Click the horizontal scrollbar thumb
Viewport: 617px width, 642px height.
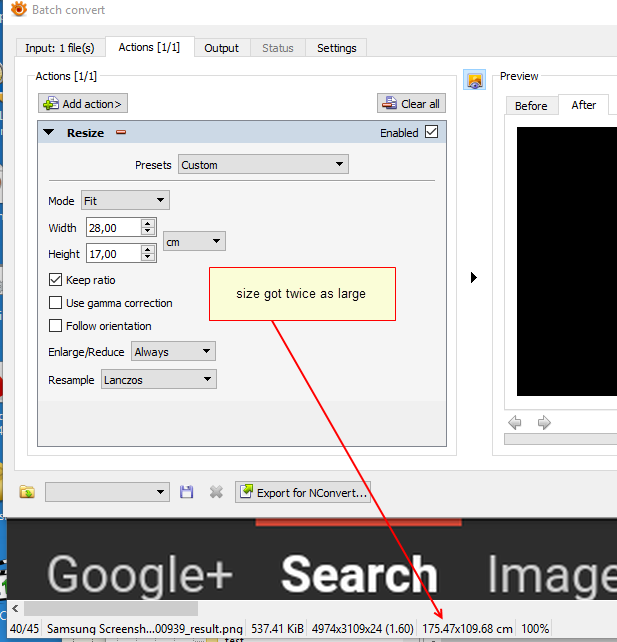pos(111,608)
